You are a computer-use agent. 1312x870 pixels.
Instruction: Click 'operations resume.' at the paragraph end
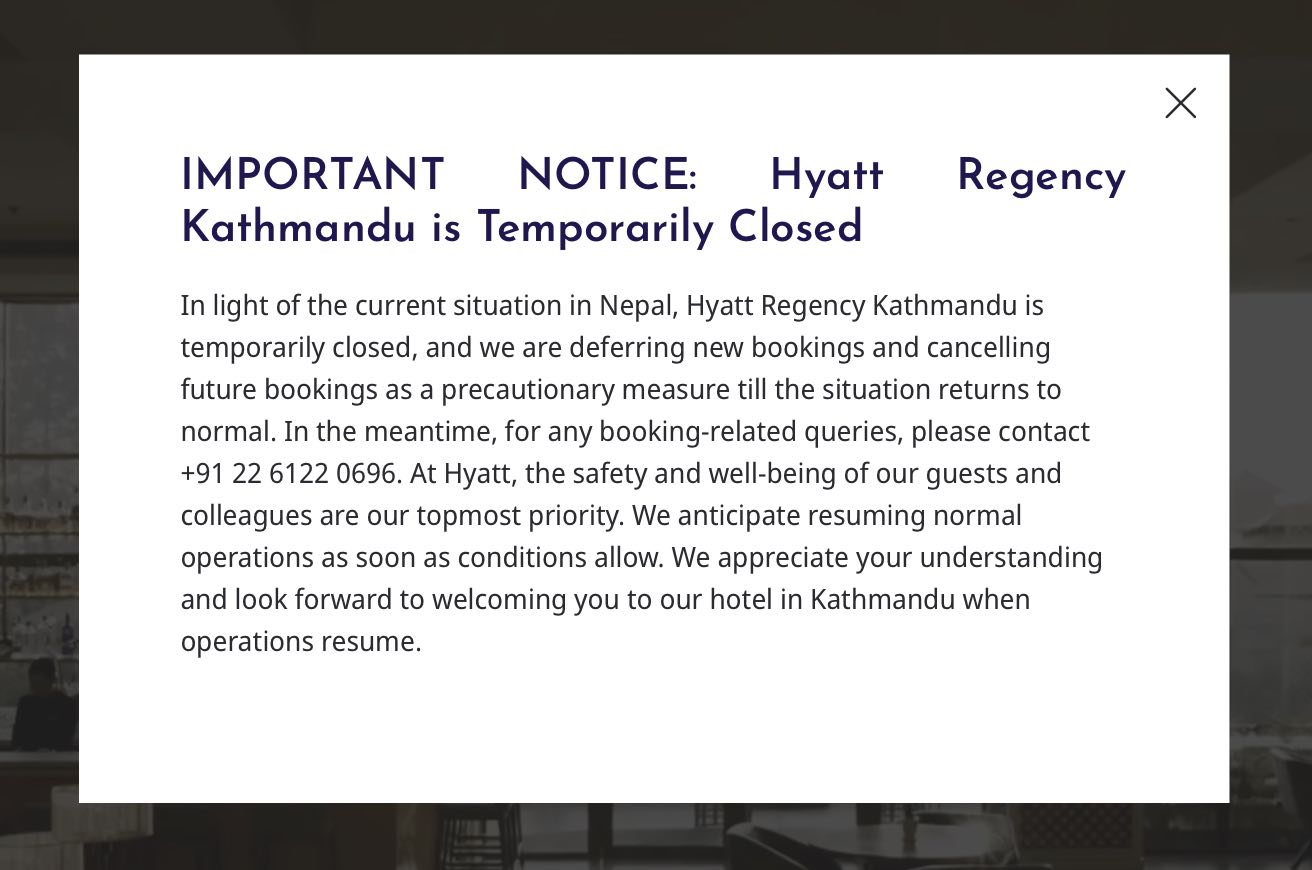301,641
